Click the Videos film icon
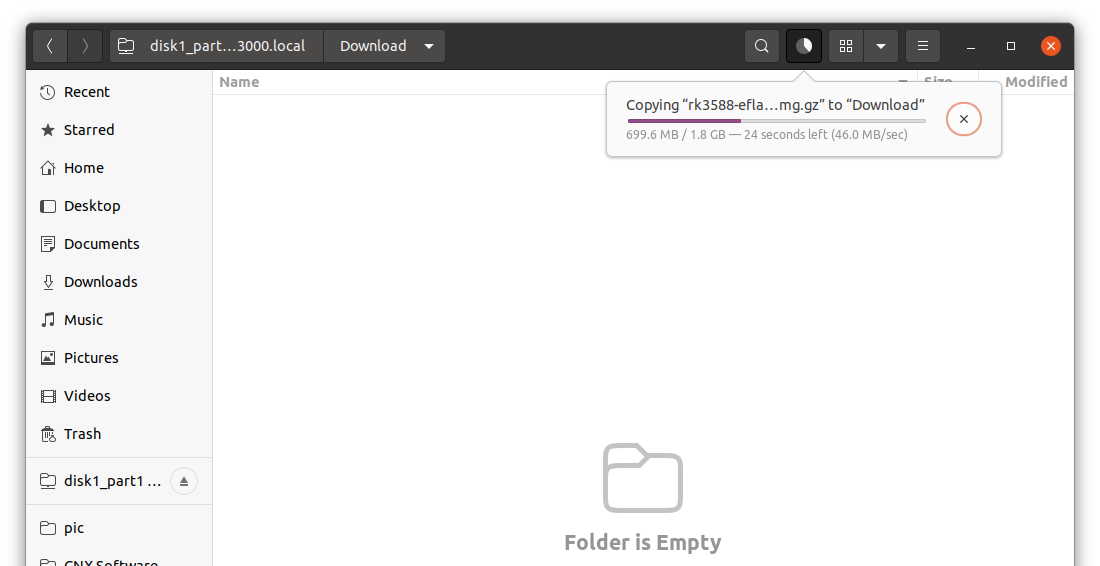The height and width of the screenshot is (566, 1100). pyautogui.click(x=48, y=396)
